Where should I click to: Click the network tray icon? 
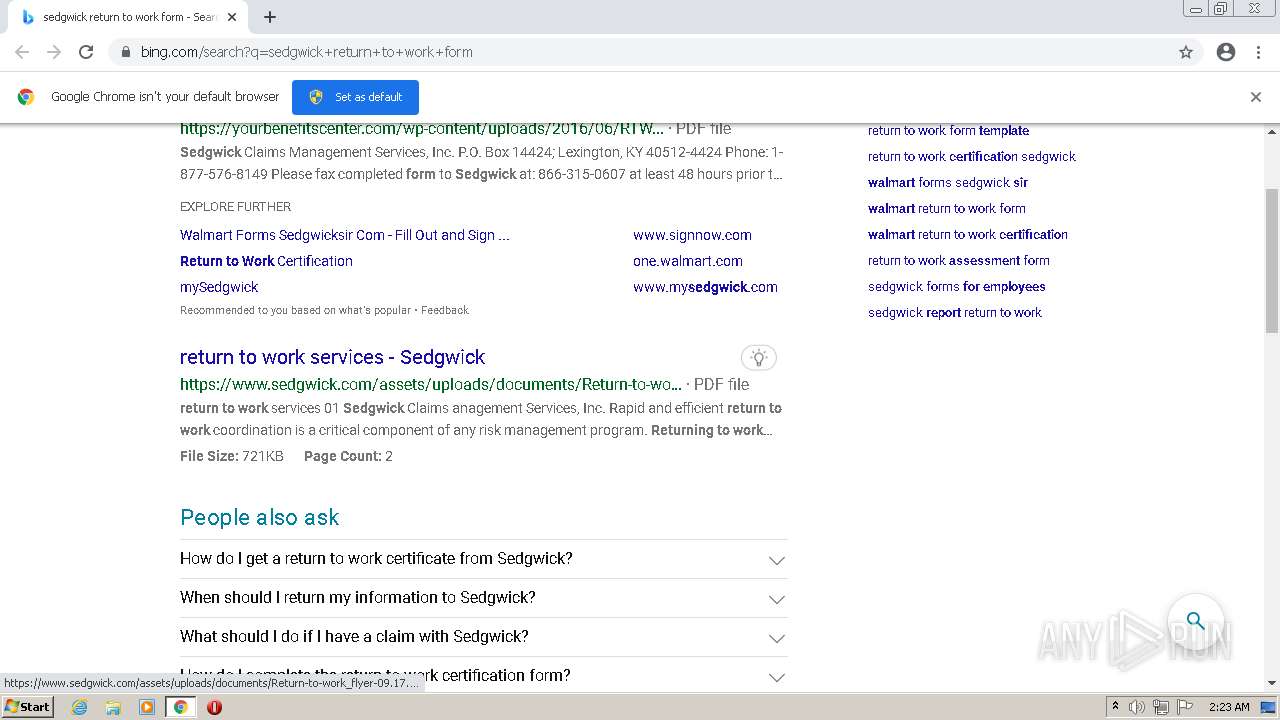pyautogui.click(x=1161, y=707)
